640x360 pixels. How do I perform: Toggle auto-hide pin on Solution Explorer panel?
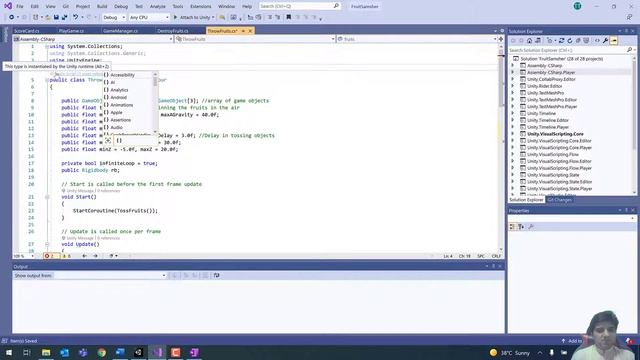pos(627,31)
